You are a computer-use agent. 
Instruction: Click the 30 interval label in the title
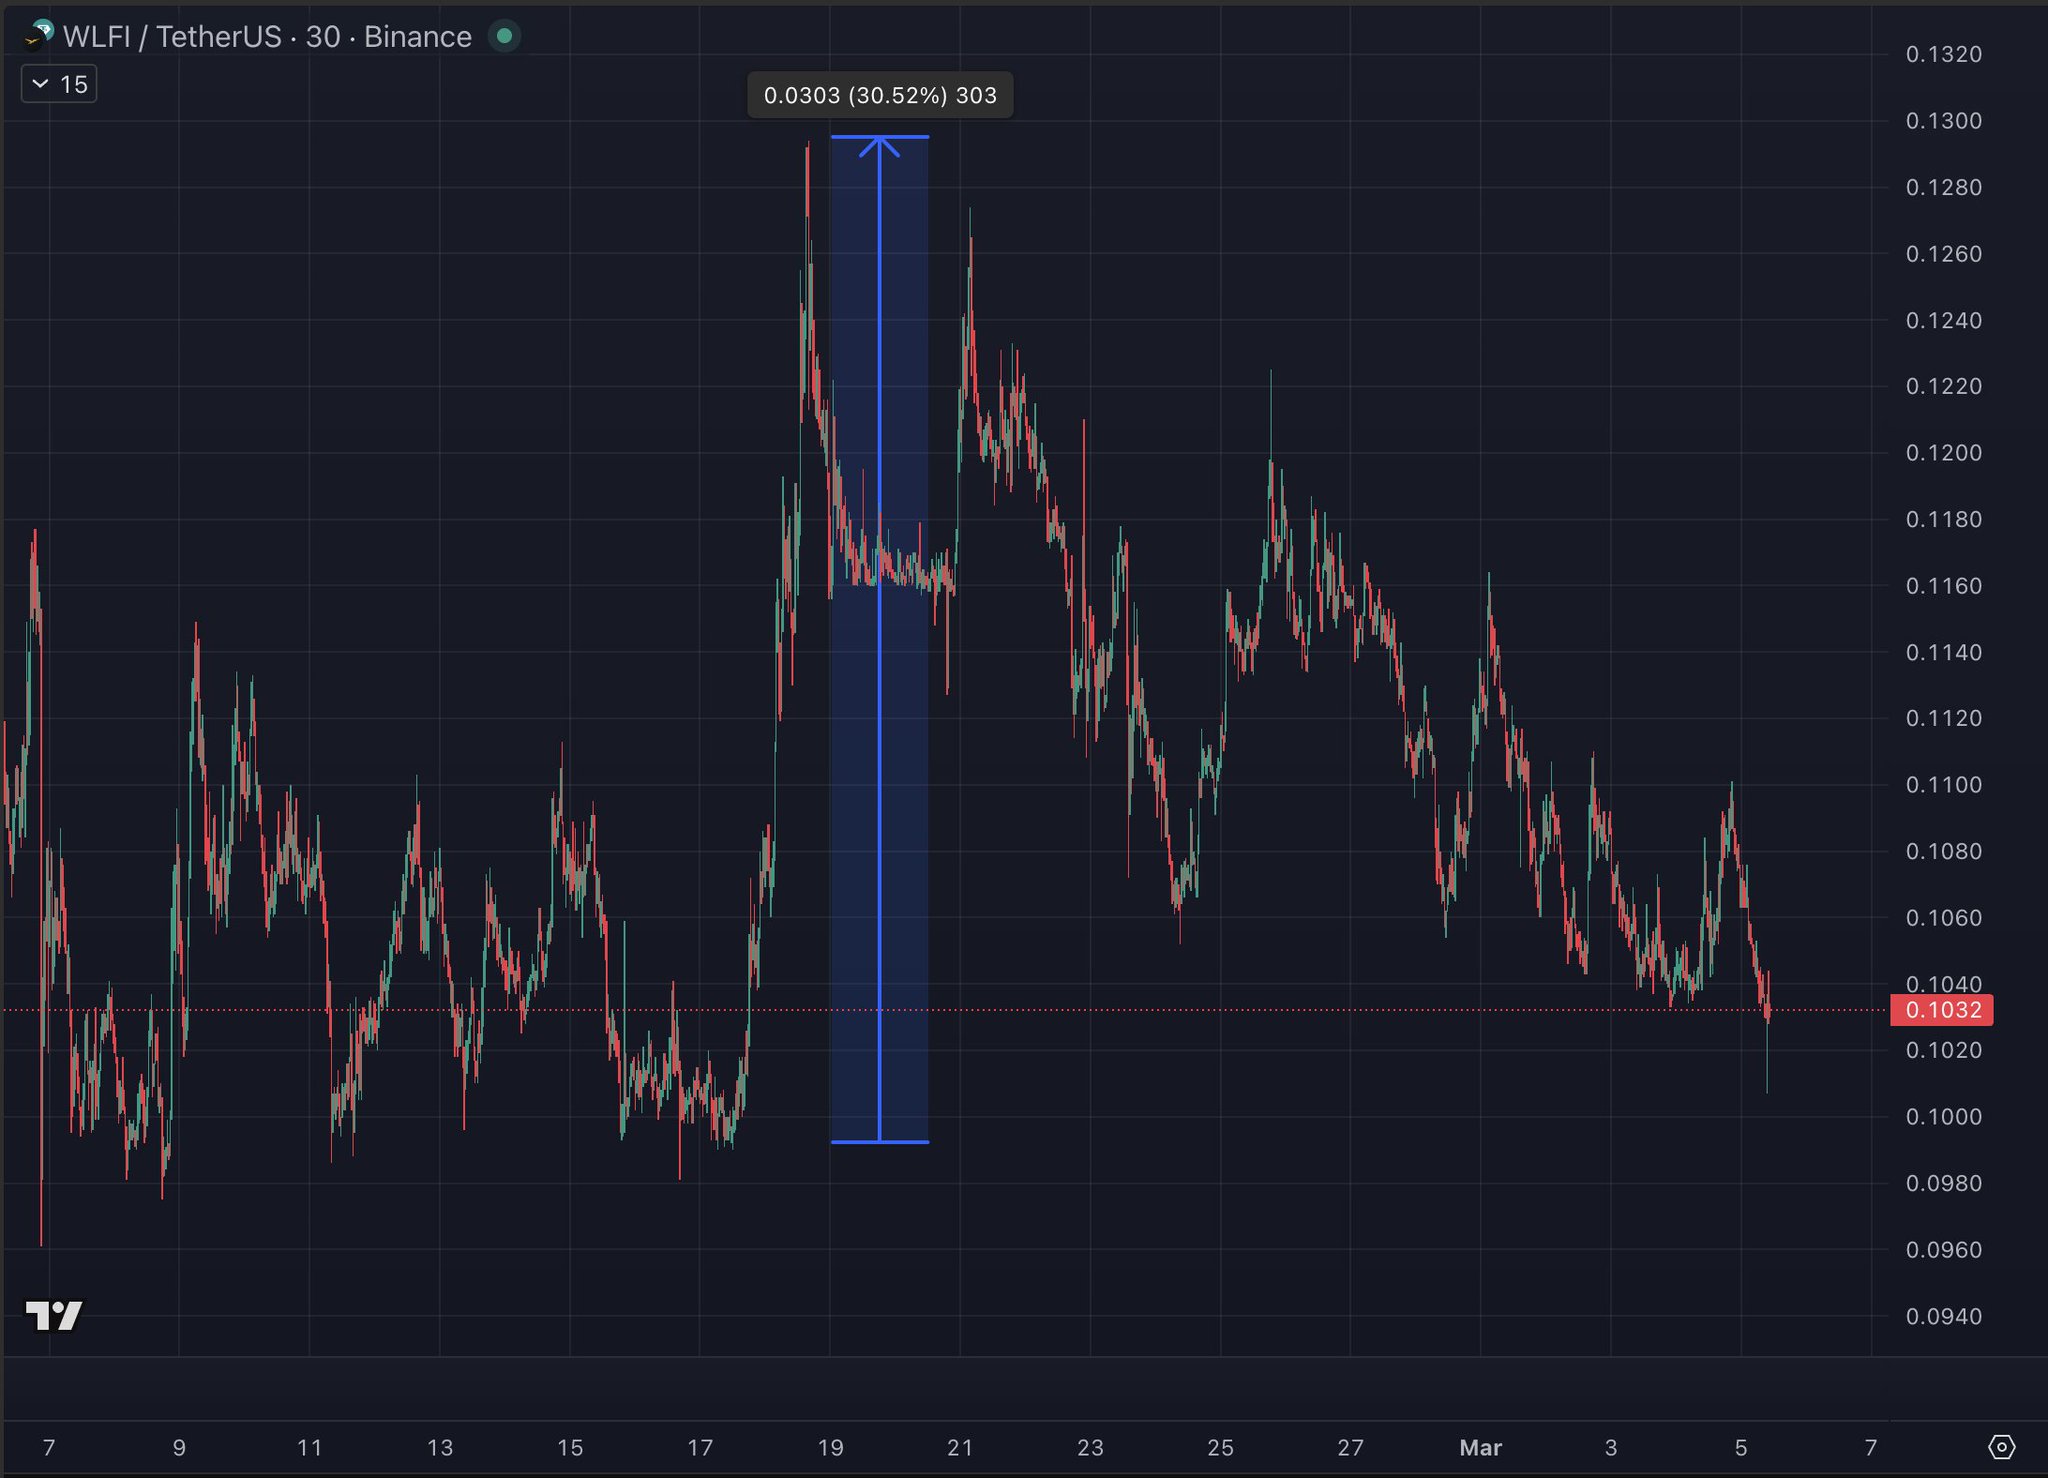point(322,37)
